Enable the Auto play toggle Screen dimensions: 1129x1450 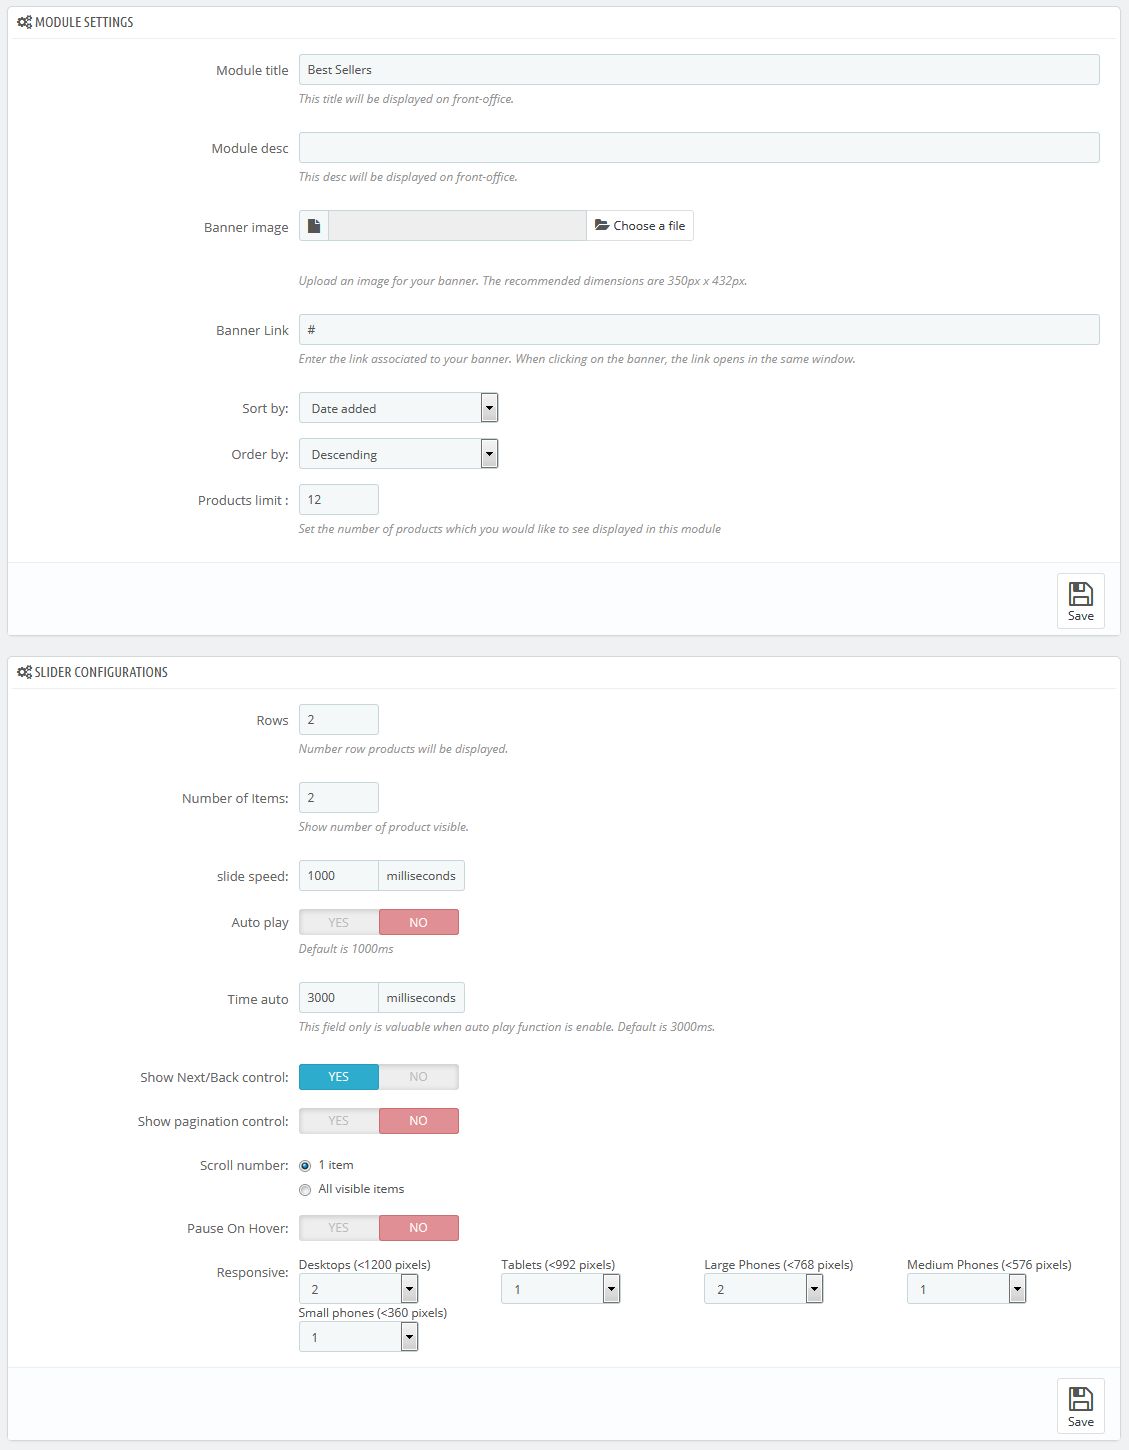point(338,921)
